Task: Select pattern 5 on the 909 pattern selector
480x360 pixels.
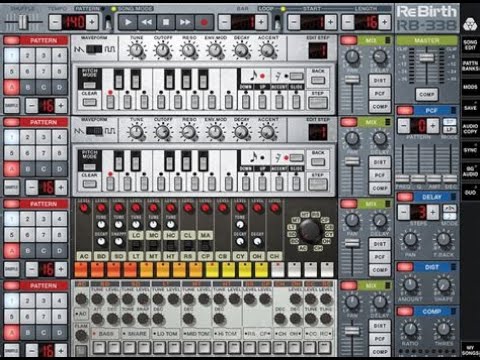Action: (12, 316)
